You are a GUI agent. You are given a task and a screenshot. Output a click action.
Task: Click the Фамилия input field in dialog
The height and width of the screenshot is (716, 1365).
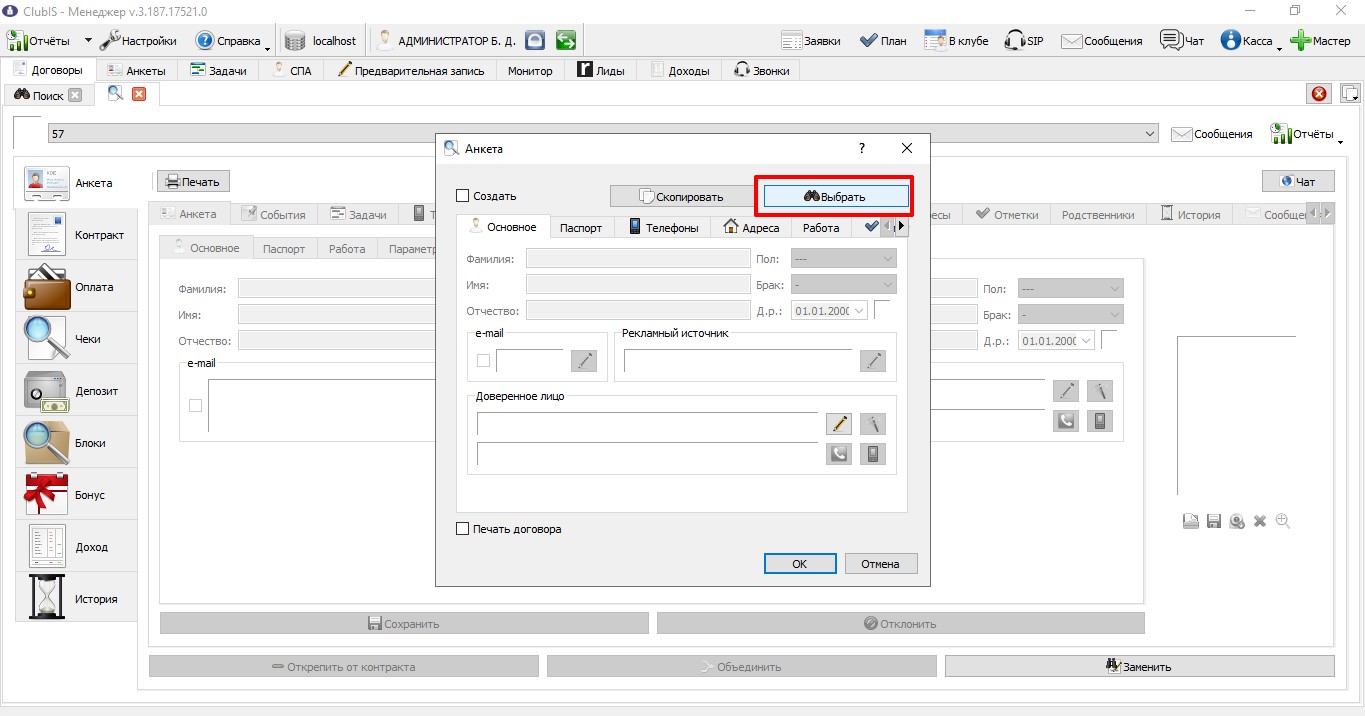tap(638, 258)
